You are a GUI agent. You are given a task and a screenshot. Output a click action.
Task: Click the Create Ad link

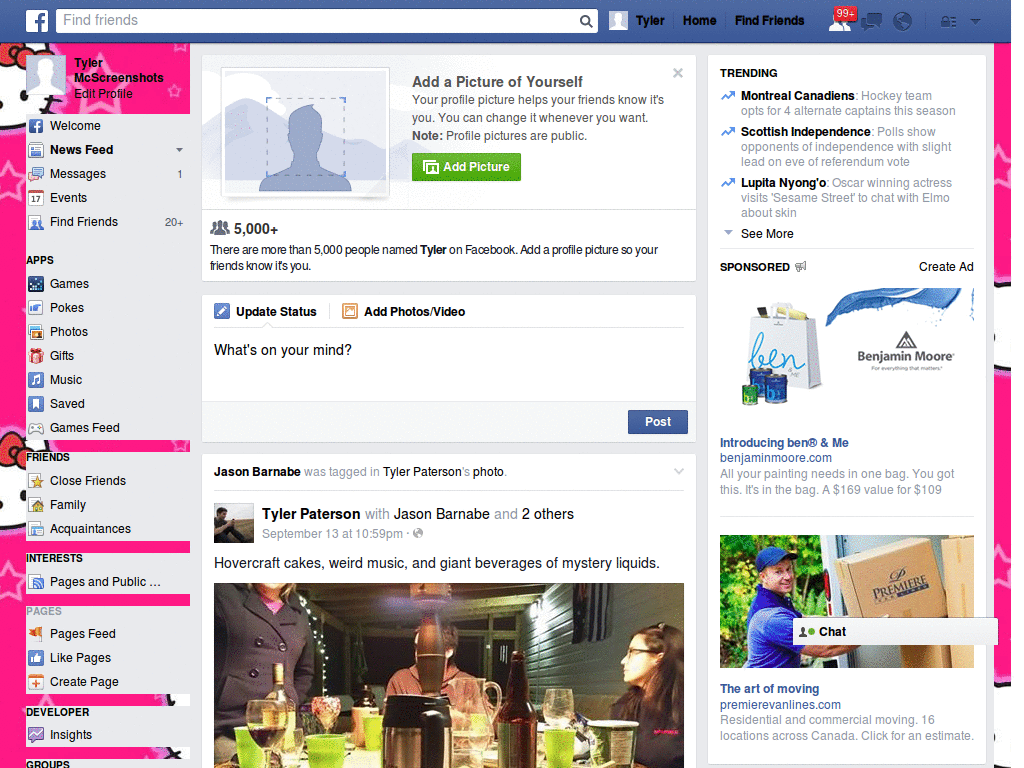946,266
